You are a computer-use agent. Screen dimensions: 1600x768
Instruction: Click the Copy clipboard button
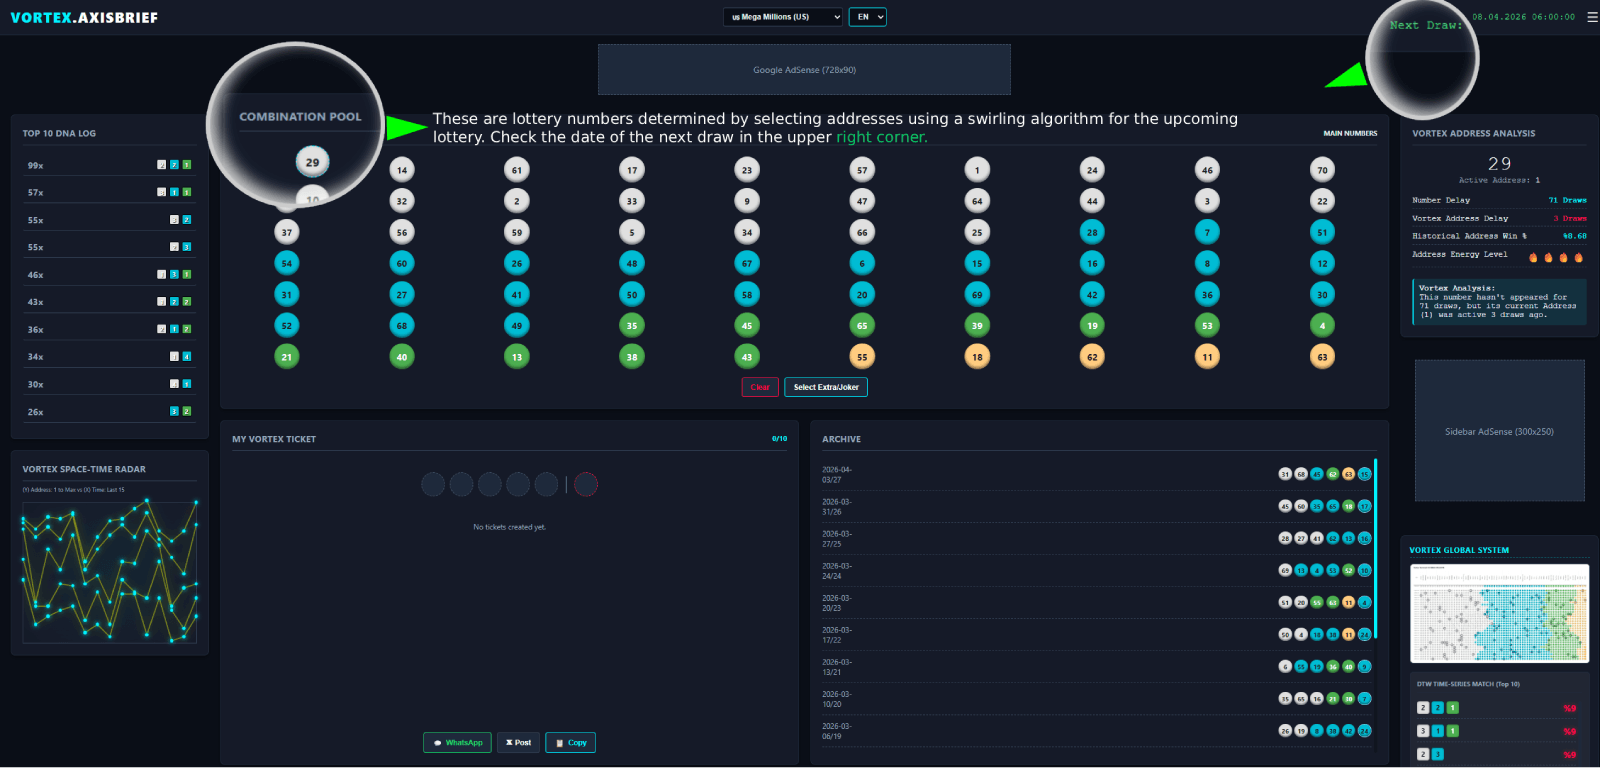pos(570,742)
